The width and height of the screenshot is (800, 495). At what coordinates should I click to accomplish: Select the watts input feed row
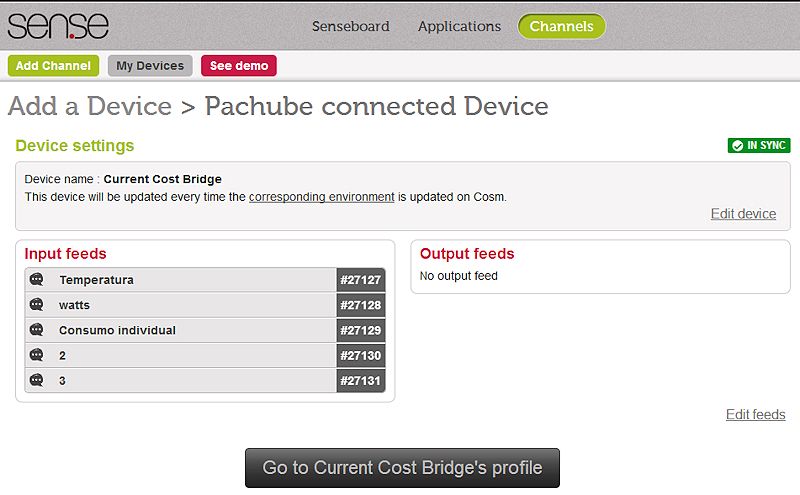(x=205, y=305)
